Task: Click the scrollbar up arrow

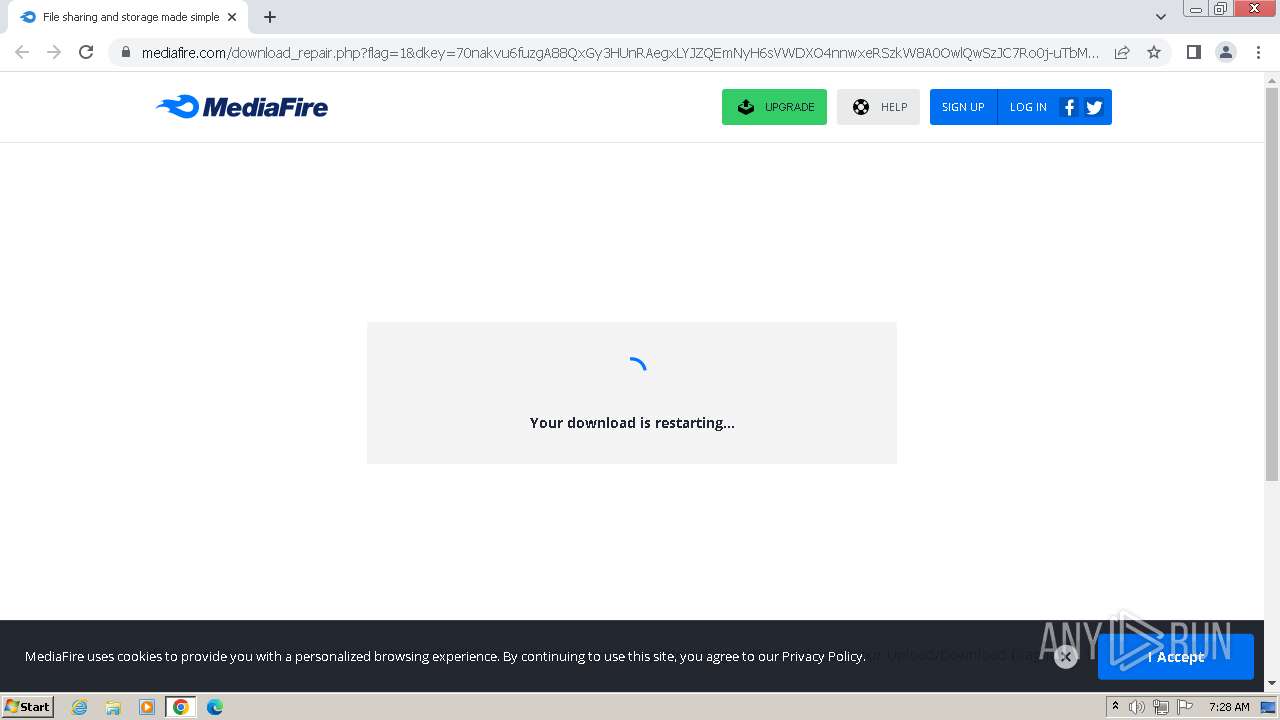Action: 1272,79
